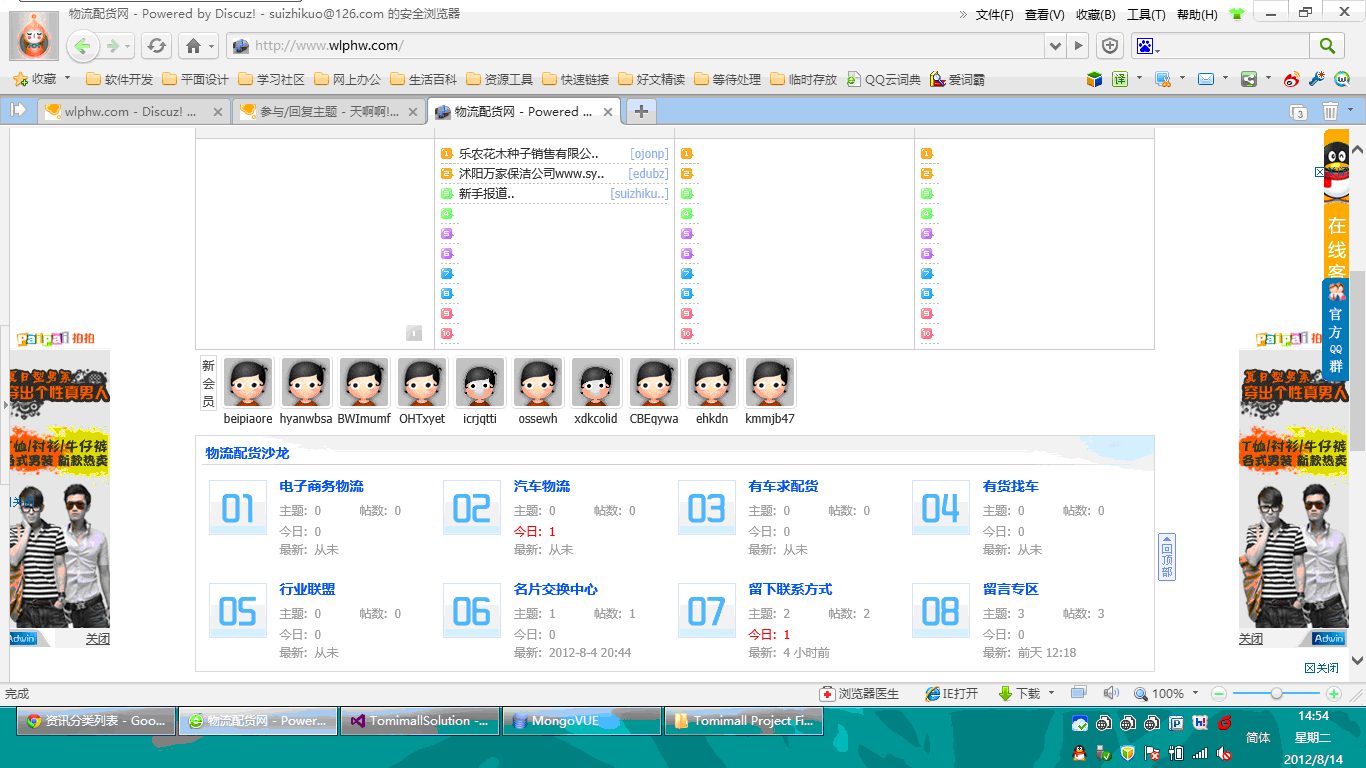The image size is (1366, 768).
Task: Go to the browser home page
Action: tap(190, 46)
